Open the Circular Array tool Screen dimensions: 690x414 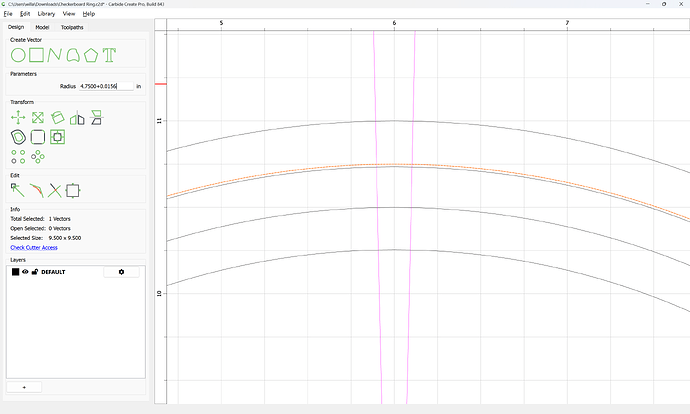pyautogui.click(x=38, y=157)
